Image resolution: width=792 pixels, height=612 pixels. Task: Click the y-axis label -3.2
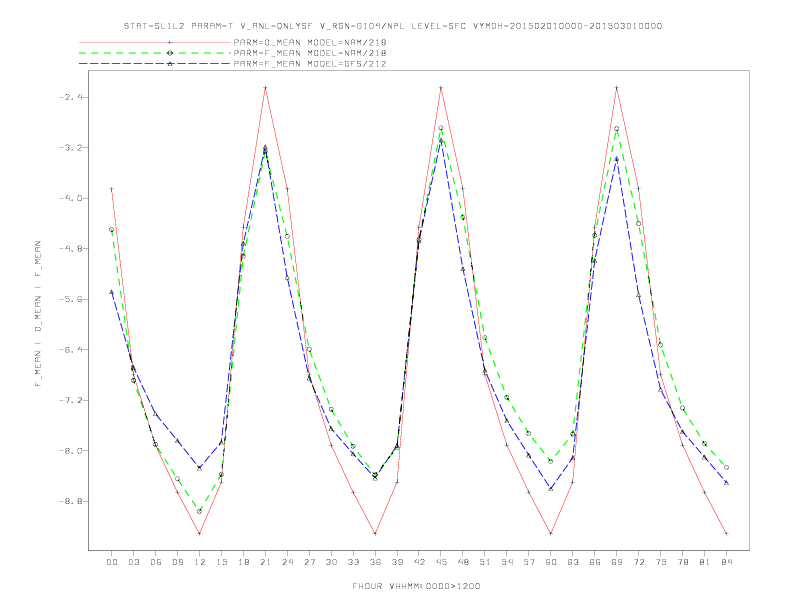tap(70, 147)
